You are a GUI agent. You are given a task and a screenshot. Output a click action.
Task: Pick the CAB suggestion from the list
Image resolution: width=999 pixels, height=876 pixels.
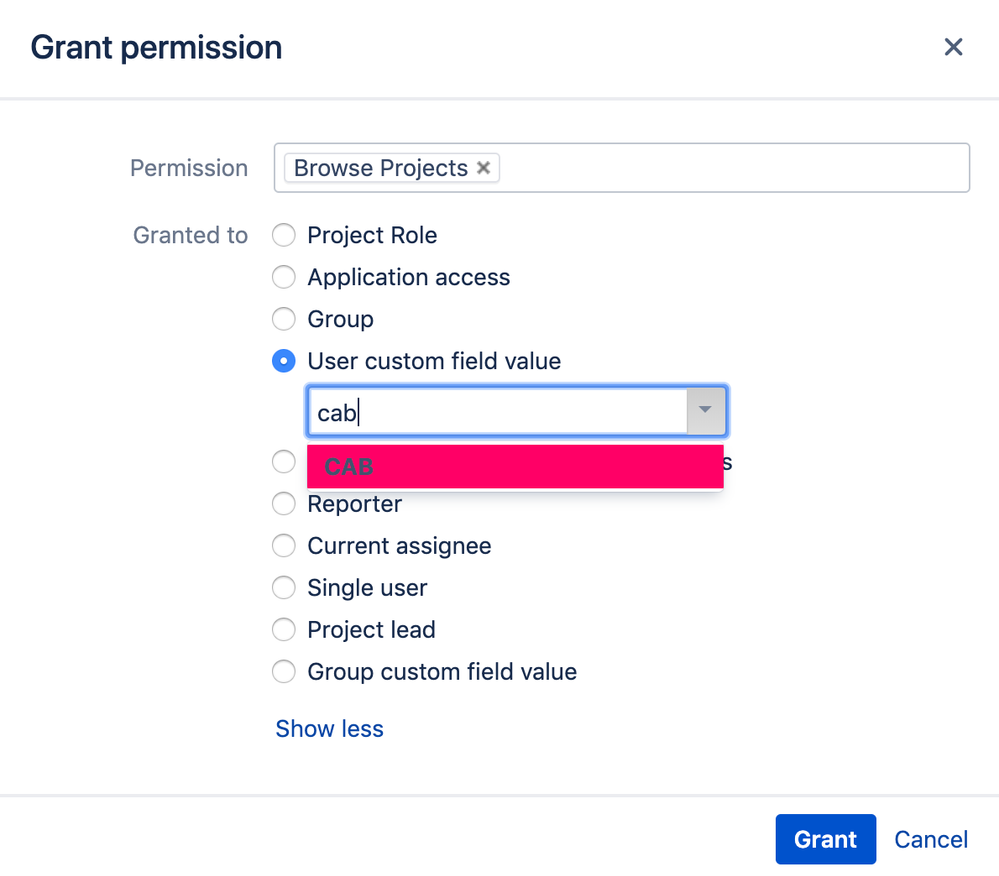coord(514,467)
